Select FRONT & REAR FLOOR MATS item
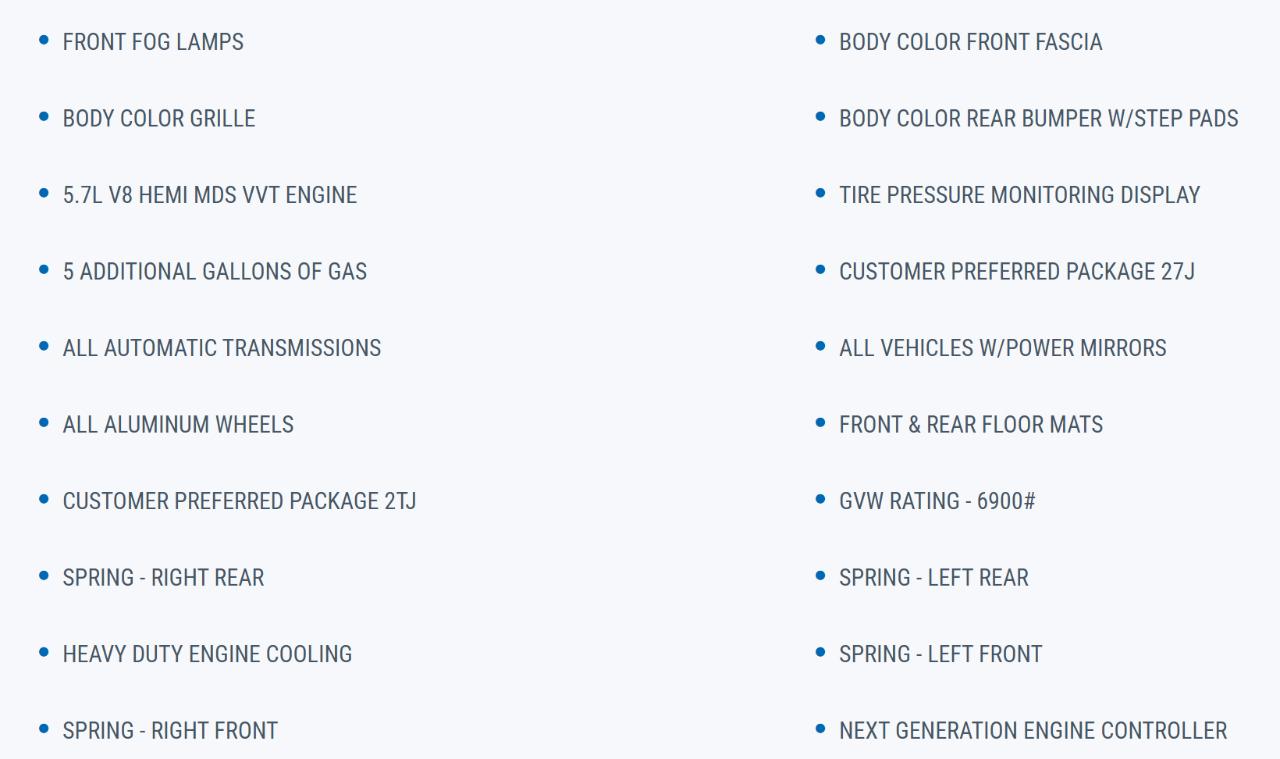This screenshot has width=1280, height=759. coord(971,424)
